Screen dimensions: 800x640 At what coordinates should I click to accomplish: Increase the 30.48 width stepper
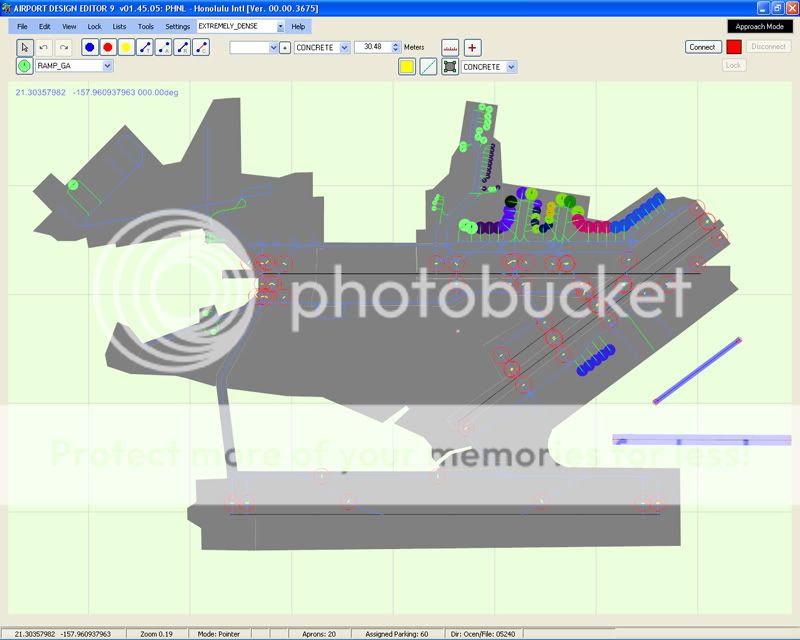[x=396, y=44]
